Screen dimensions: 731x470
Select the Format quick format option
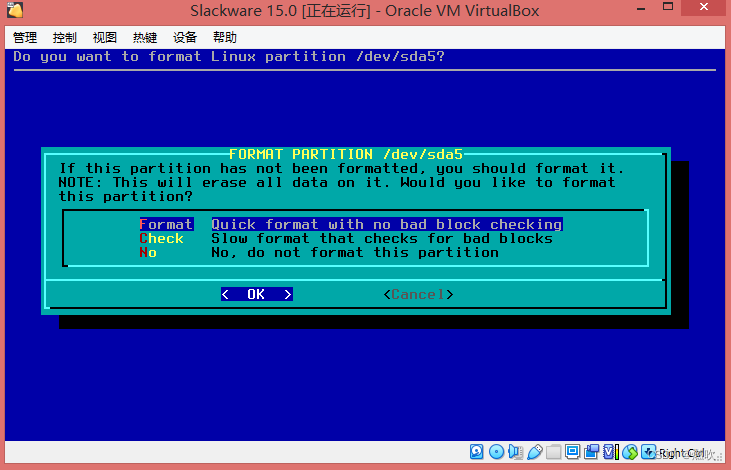351,224
